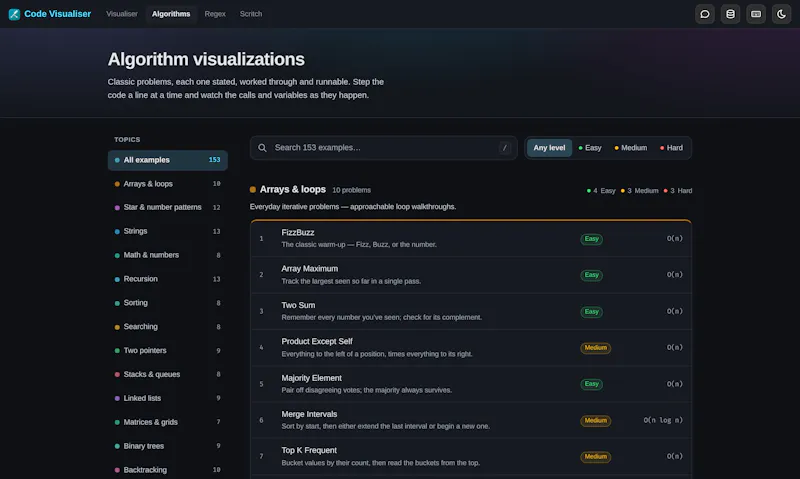Viewport: 800px width, 479px height.
Task: Open the Top K Frequent problem
Action: point(471,456)
